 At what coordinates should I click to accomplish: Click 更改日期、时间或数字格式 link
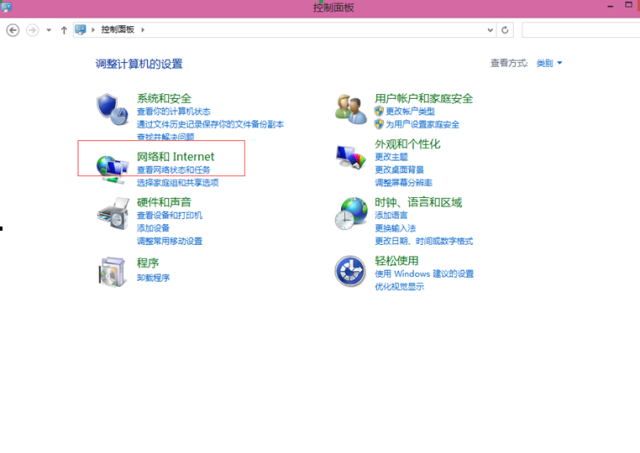pyautogui.click(x=424, y=241)
